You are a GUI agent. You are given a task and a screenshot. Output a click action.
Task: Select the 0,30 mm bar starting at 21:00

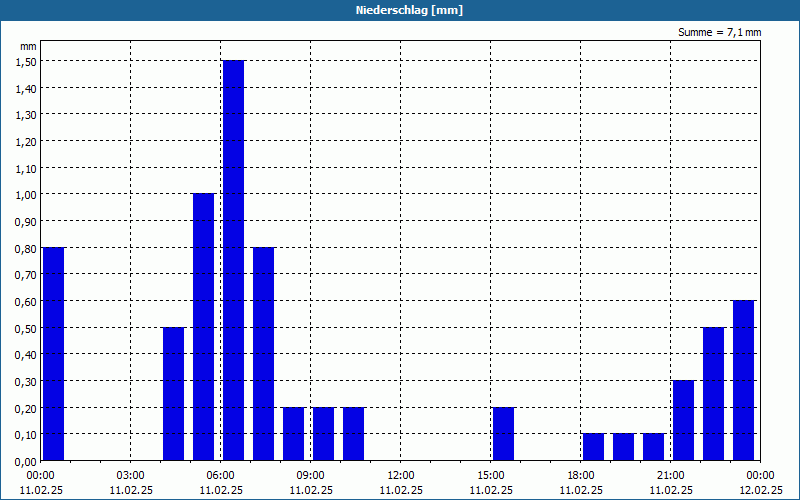click(684, 421)
